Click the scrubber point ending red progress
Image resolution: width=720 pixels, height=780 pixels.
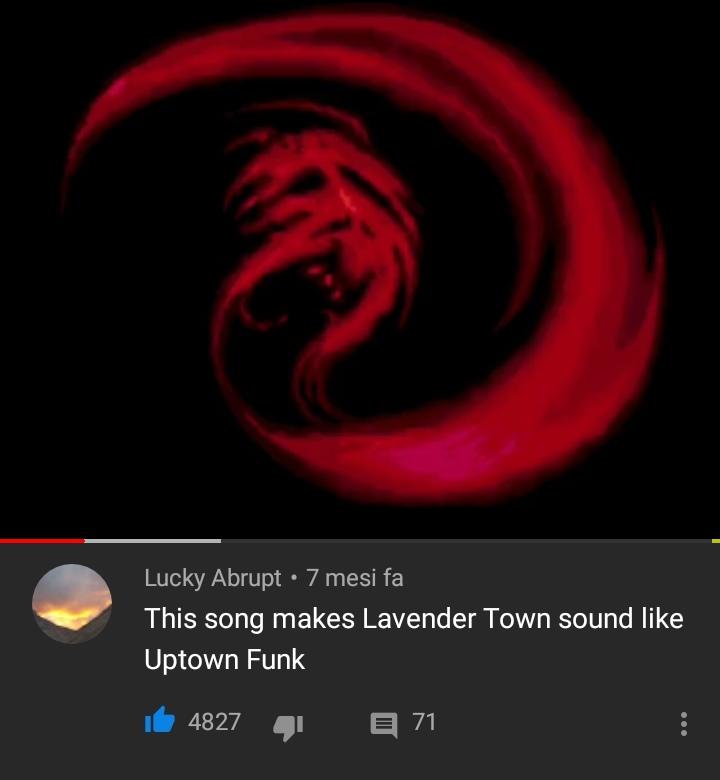84,541
